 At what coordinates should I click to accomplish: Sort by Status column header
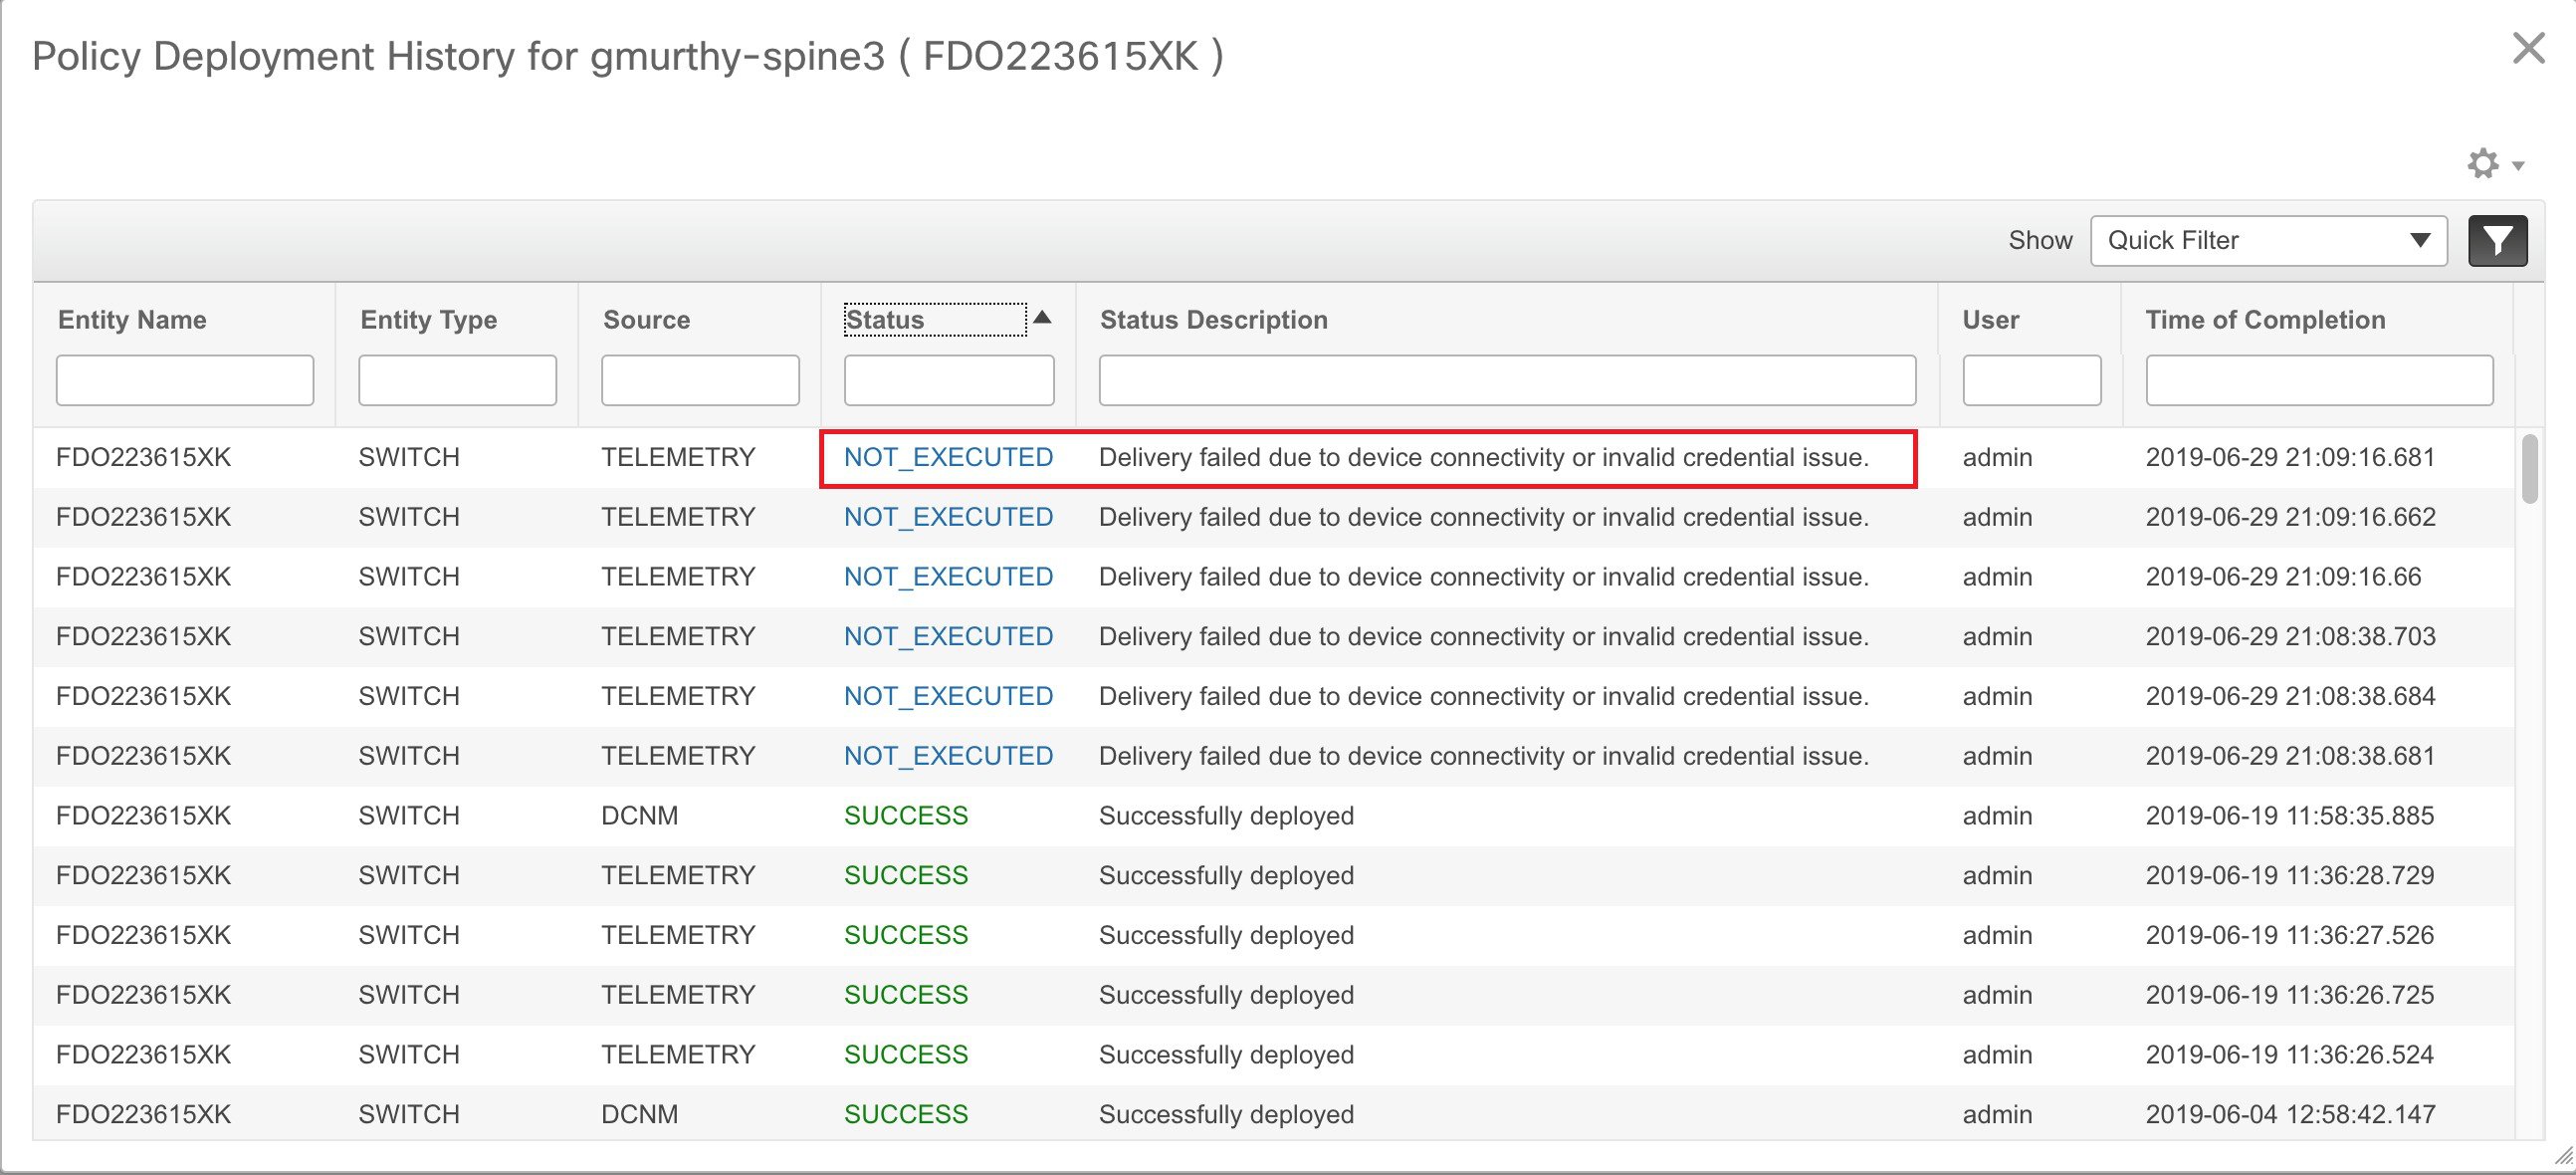pos(885,320)
